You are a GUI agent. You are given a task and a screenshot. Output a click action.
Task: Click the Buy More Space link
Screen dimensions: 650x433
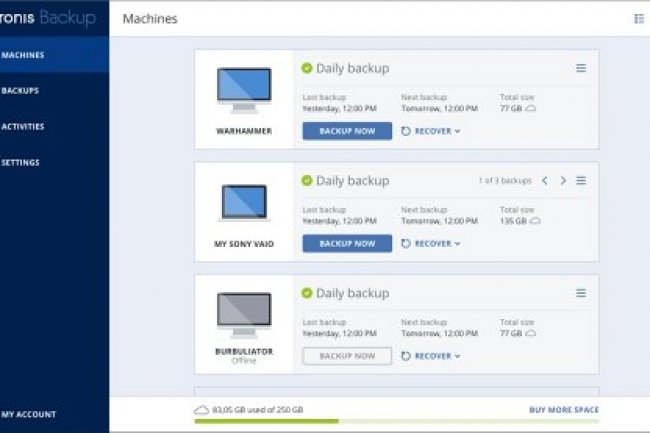564,410
